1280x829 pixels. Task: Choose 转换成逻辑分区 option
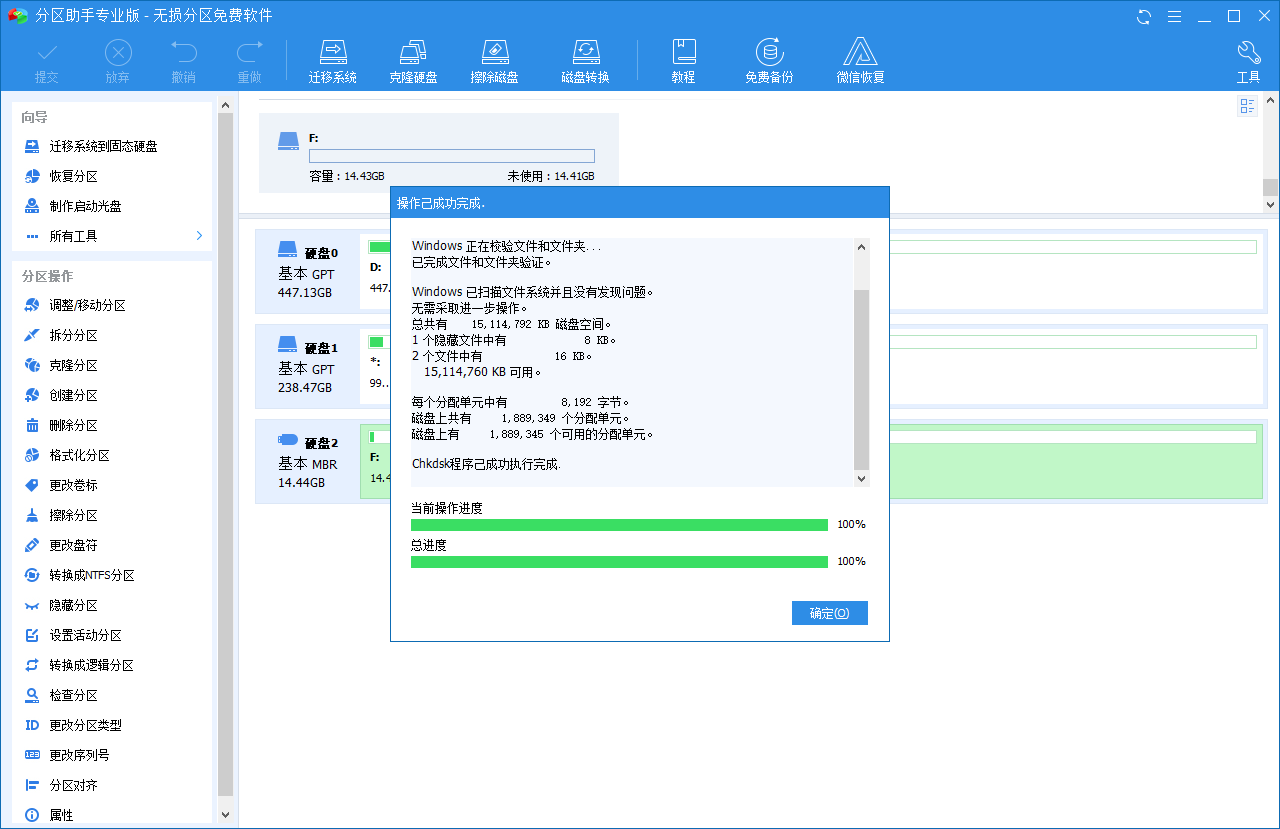(79, 665)
